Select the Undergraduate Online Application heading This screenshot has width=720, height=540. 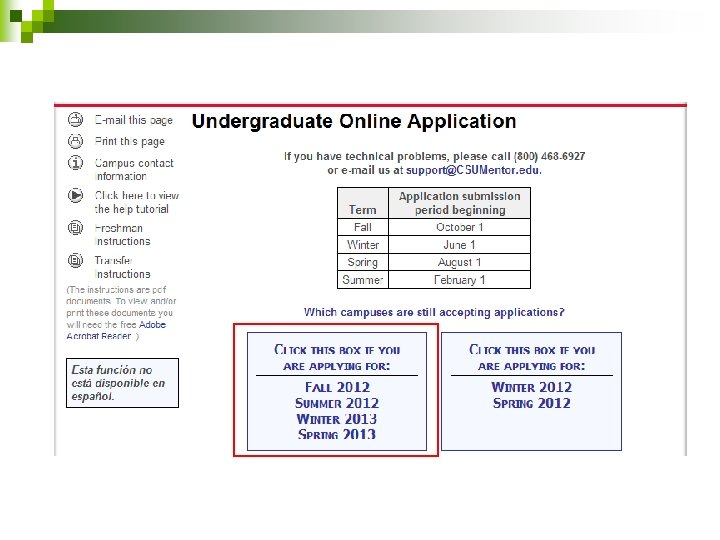(354, 122)
